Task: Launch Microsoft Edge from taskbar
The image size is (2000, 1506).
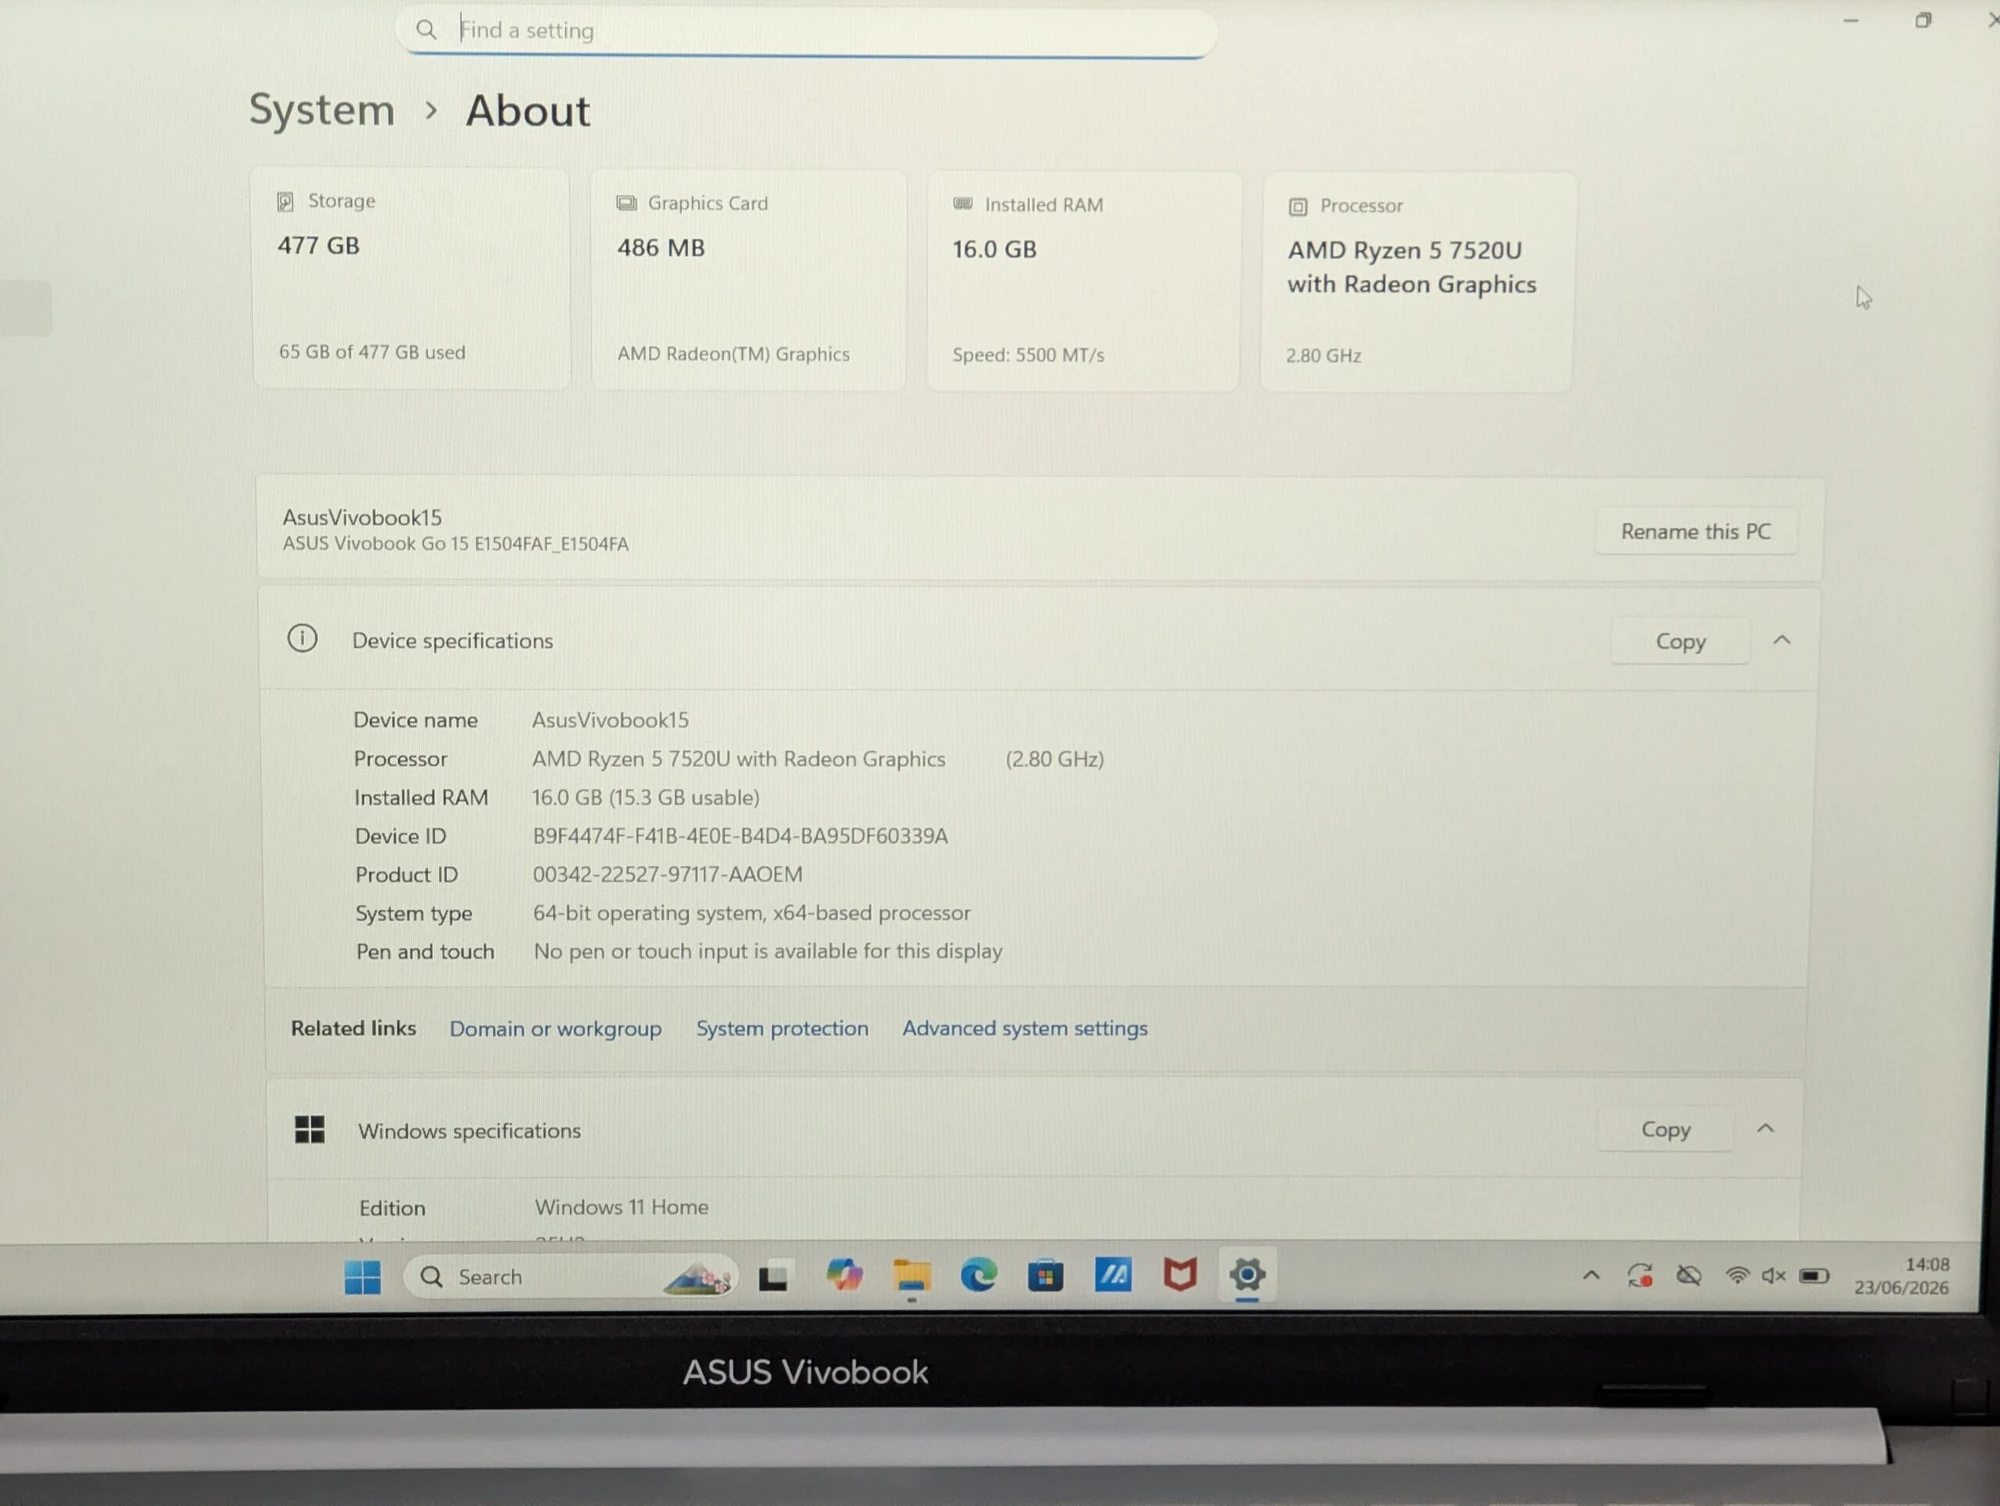Action: (x=978, y=1275)
